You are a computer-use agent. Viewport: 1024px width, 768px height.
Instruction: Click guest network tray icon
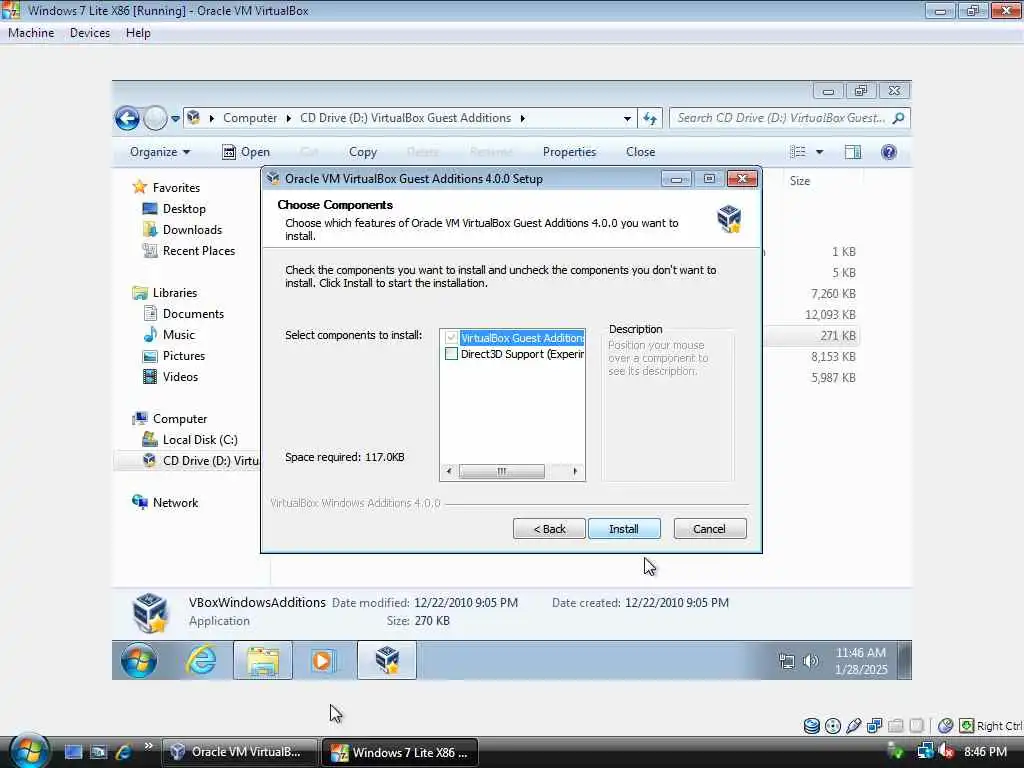click(x=787, y=661)
